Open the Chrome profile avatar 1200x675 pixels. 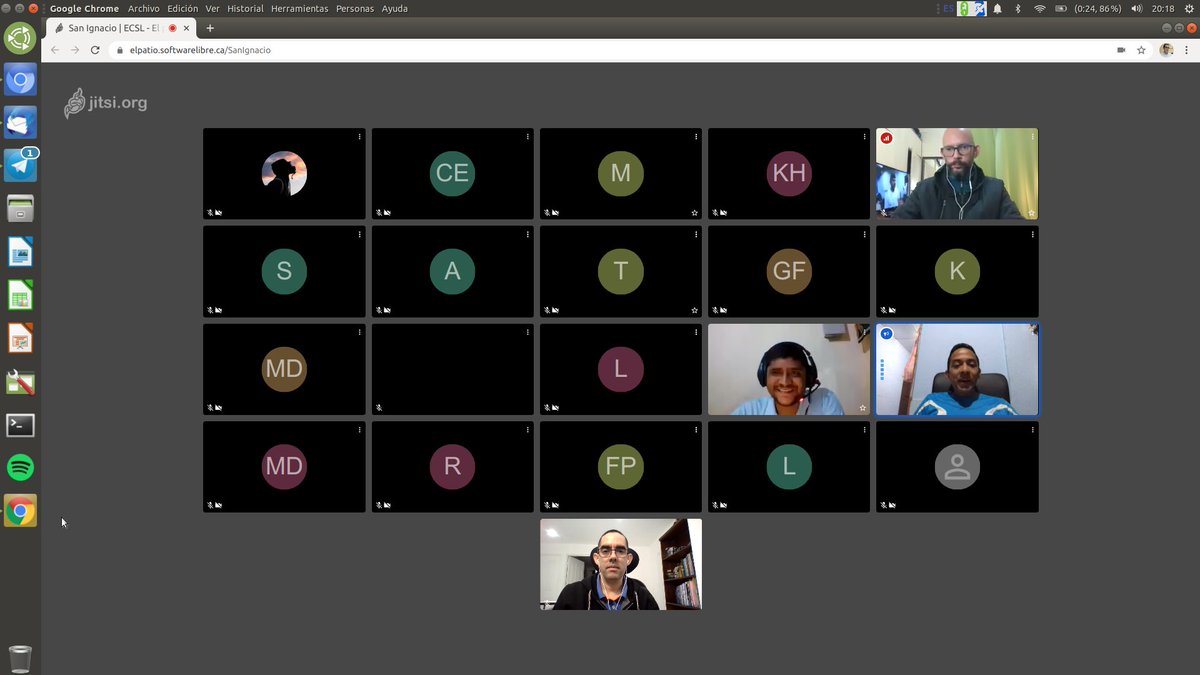tap(1166, 50)
